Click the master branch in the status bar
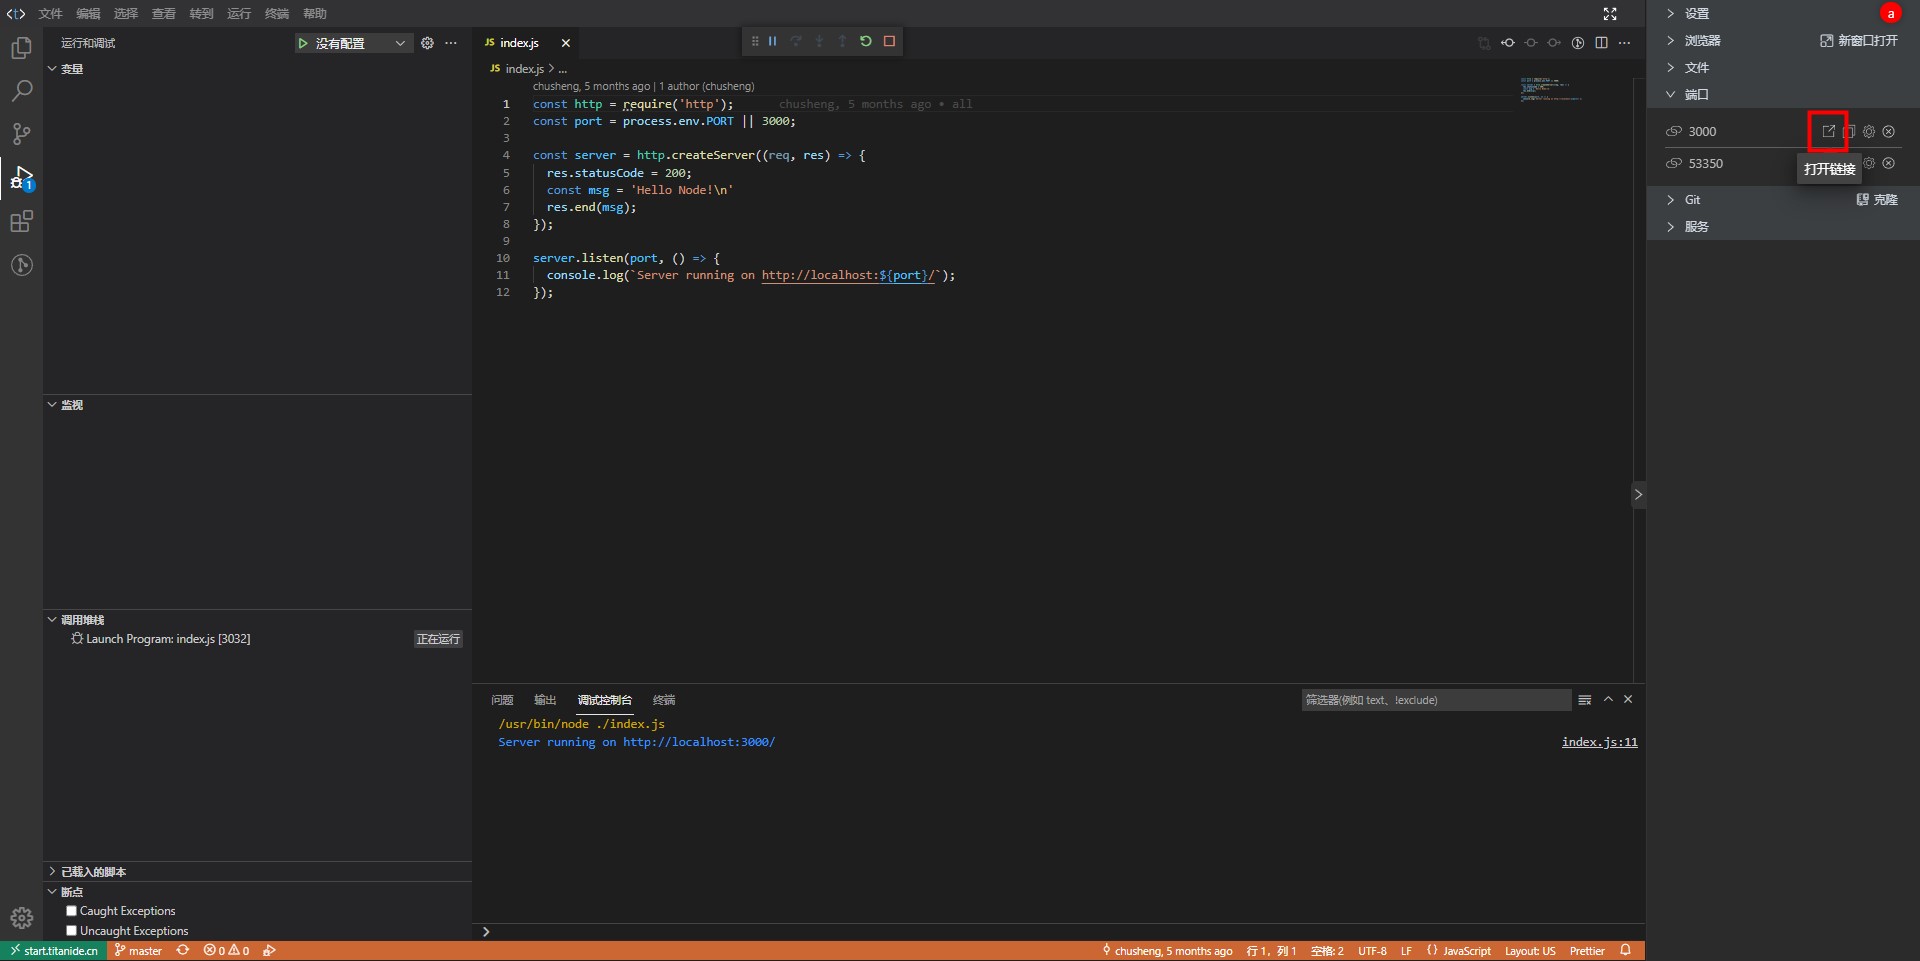Viewport: 1920px width, 961px height. (138, 951)
